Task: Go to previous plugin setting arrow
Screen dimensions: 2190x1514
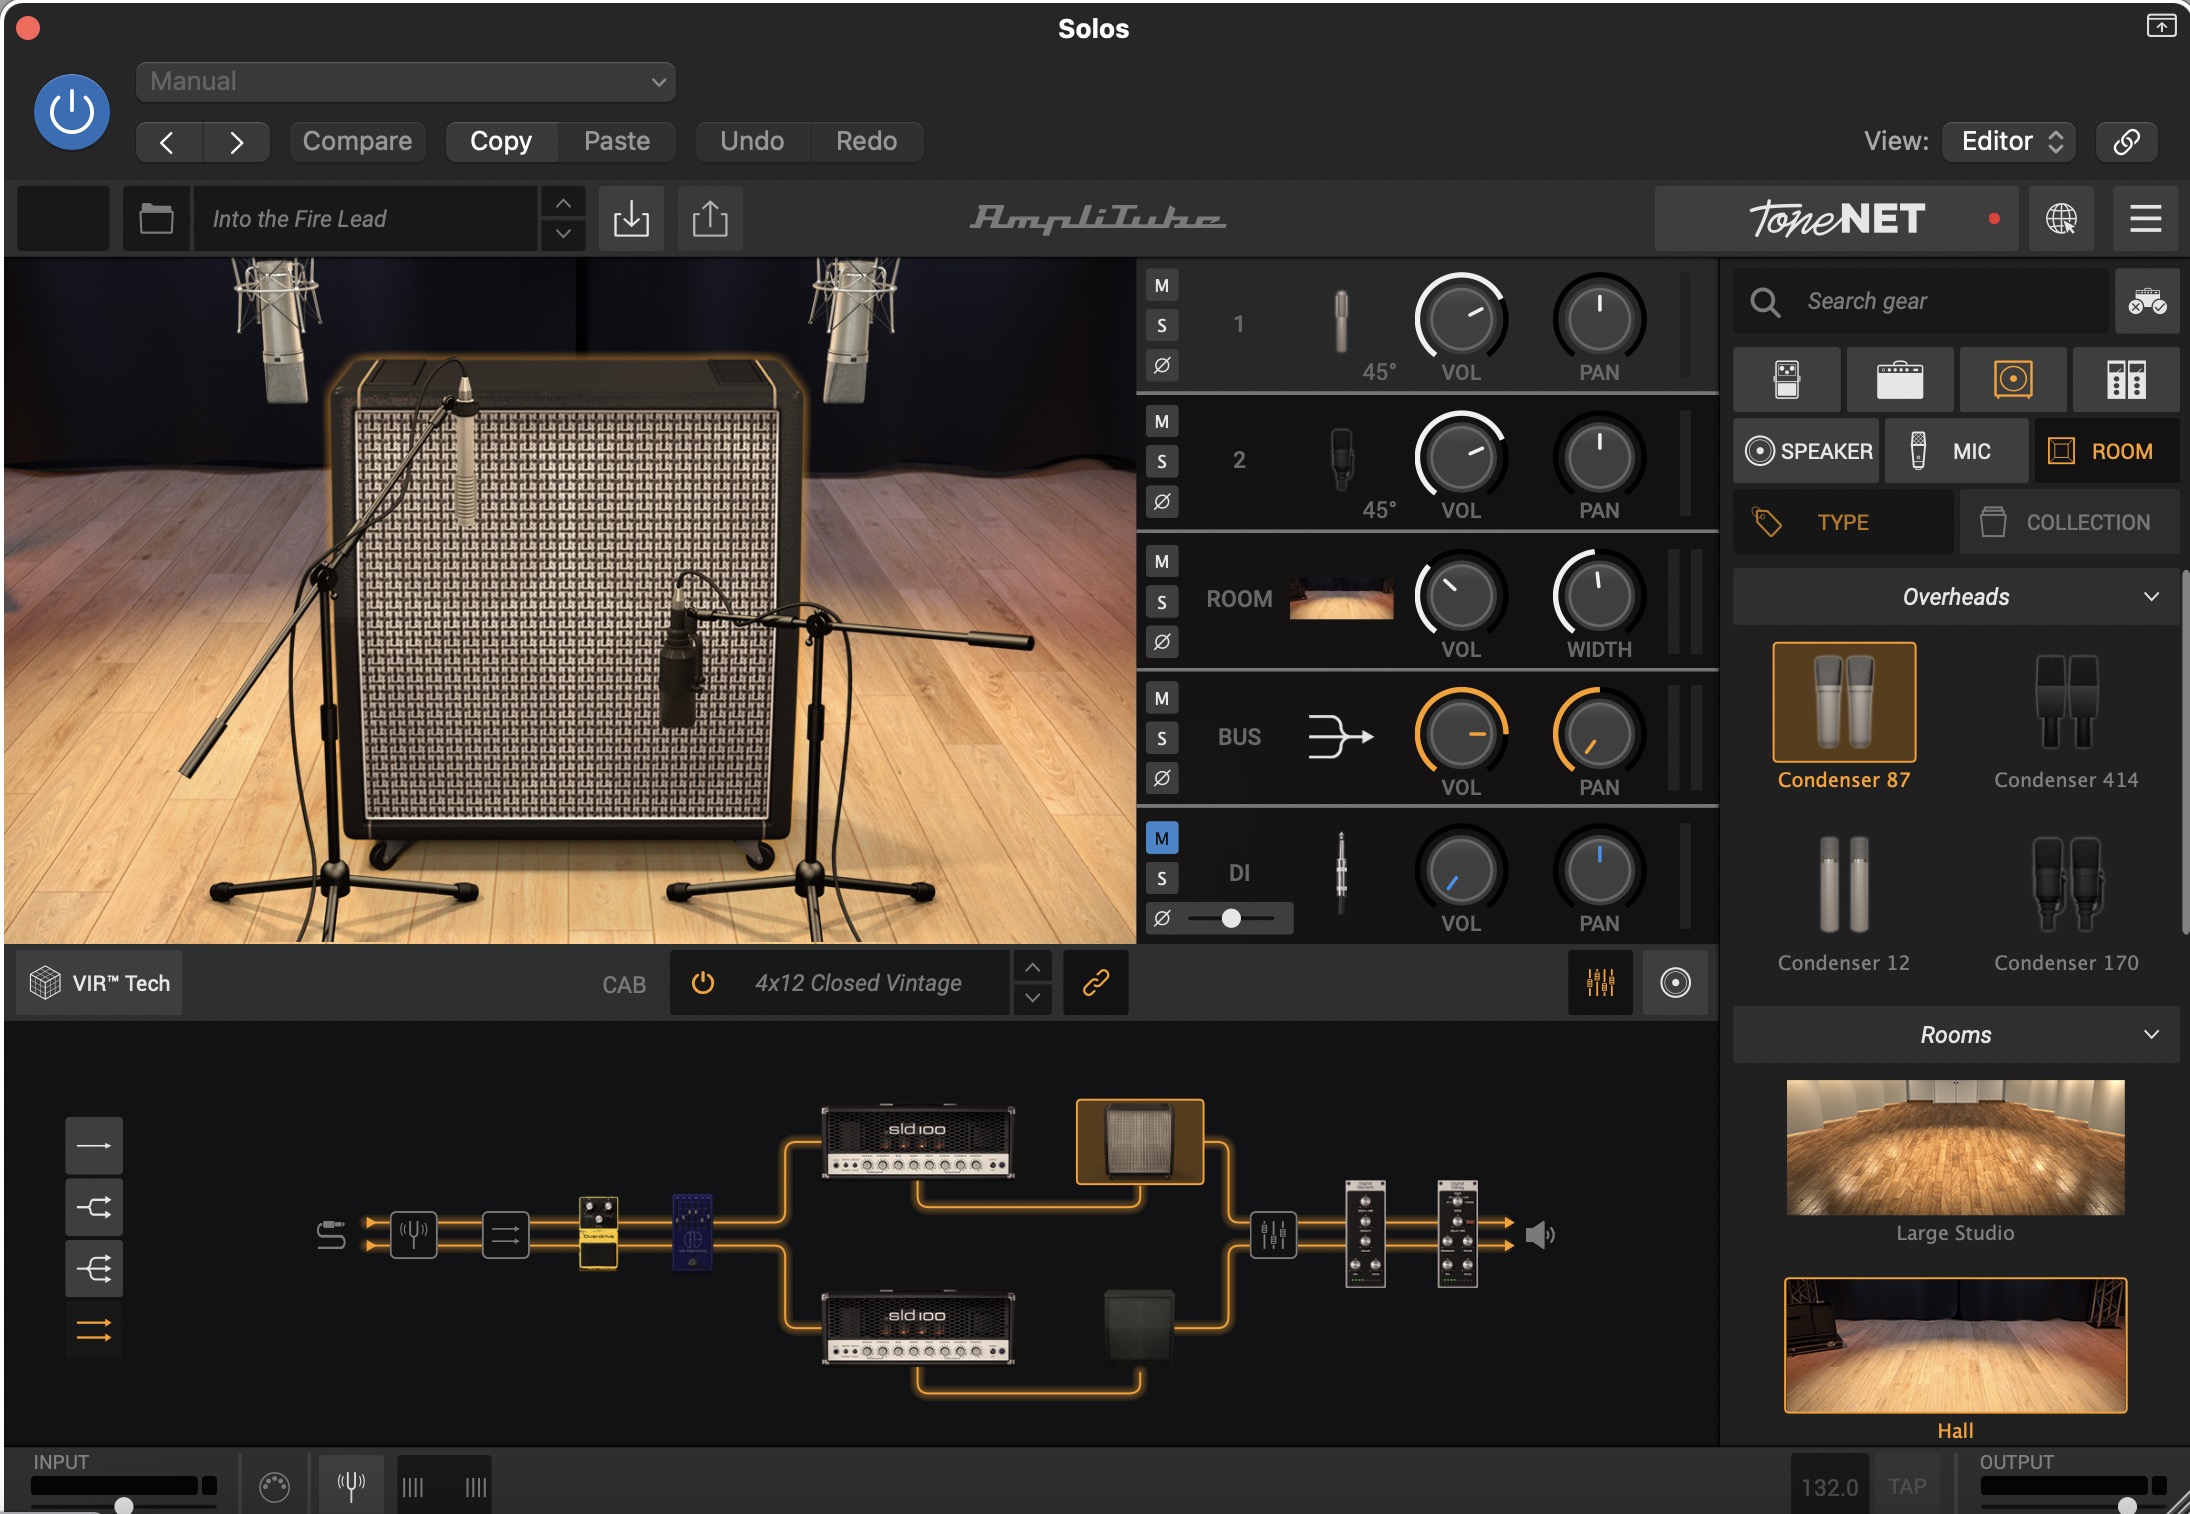Action: [168, 141]
